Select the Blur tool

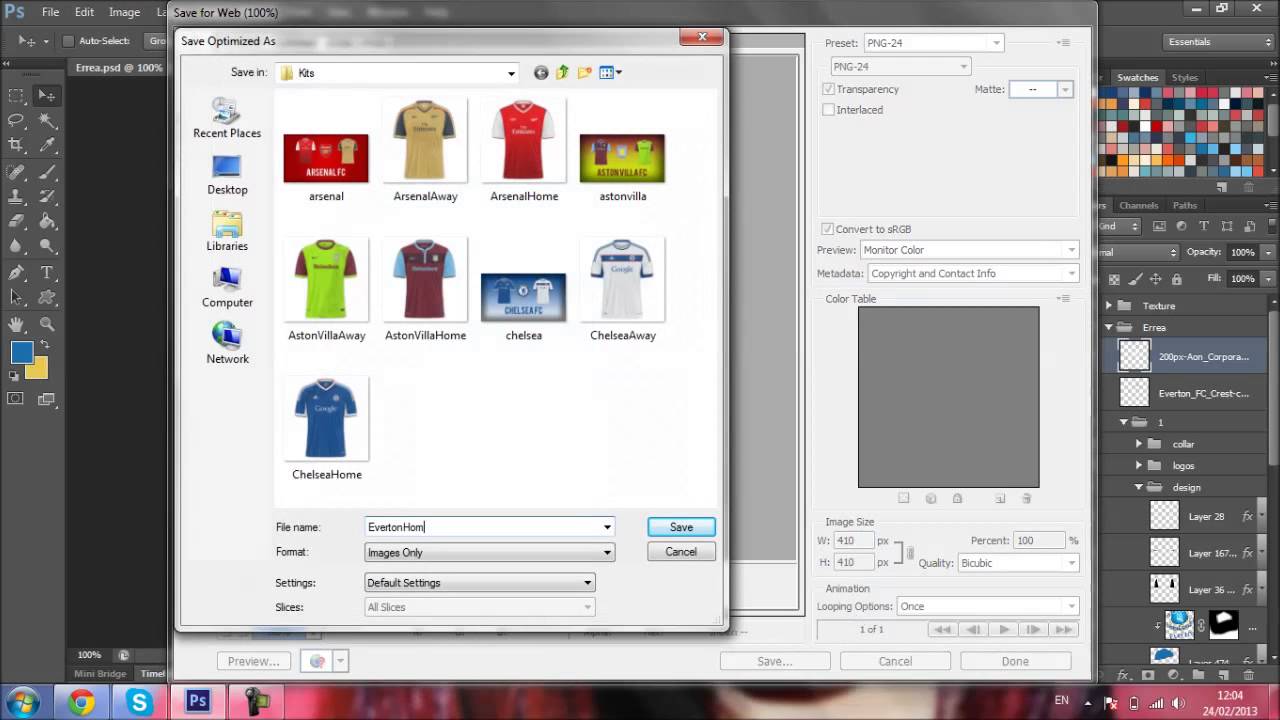pos(16,247)
